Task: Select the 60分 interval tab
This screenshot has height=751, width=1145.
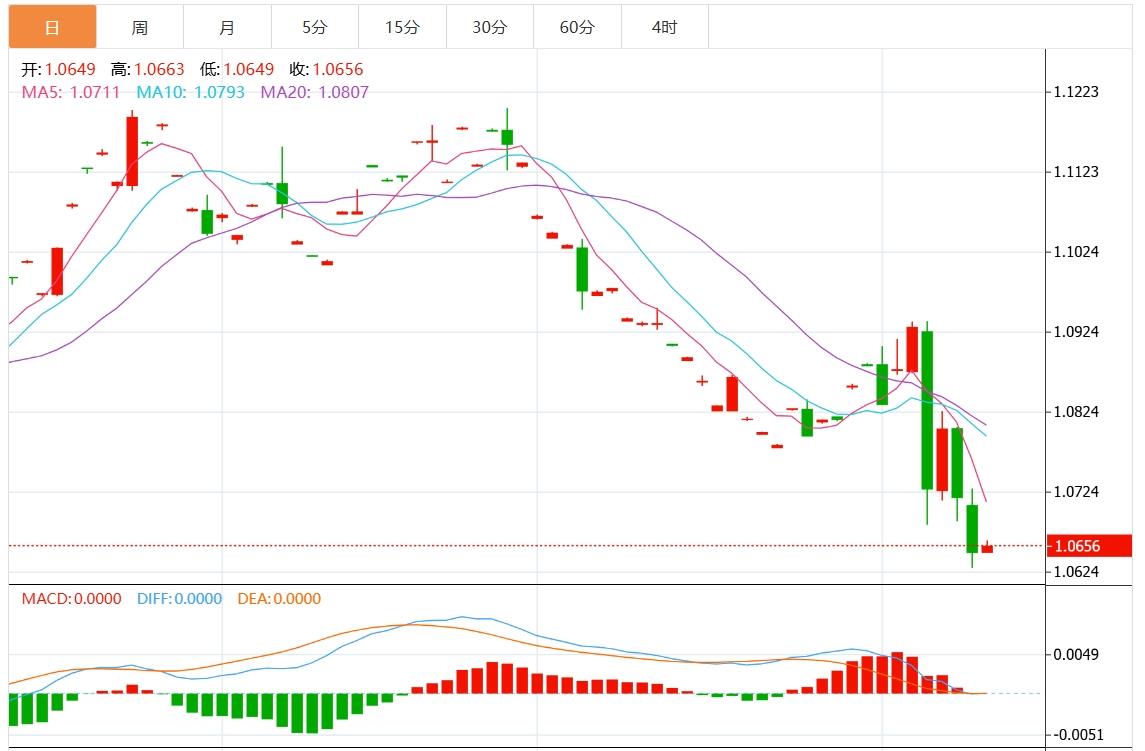Action: coord(577,27)
